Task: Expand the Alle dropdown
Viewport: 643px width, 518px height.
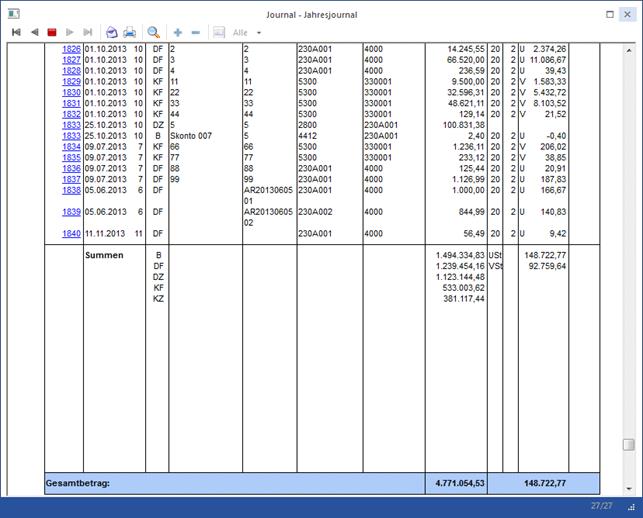Action: pos(259,33)
